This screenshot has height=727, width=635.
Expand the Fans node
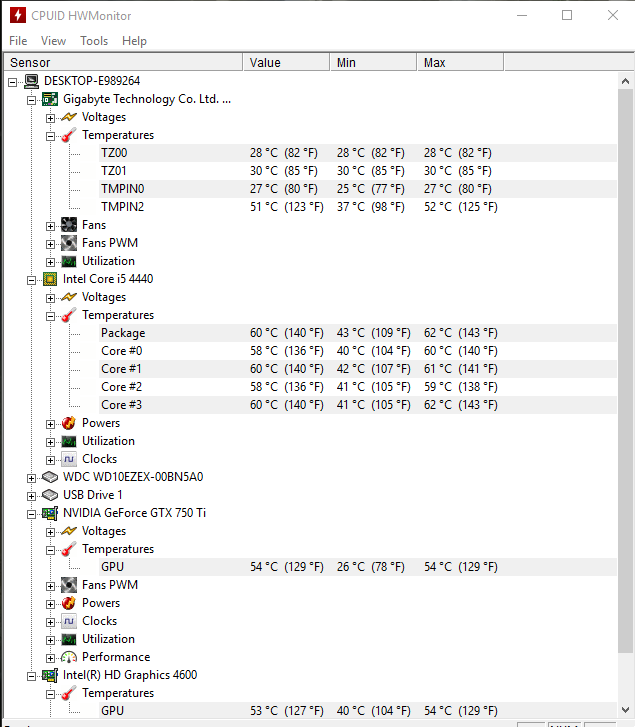(x=50, y=227)
